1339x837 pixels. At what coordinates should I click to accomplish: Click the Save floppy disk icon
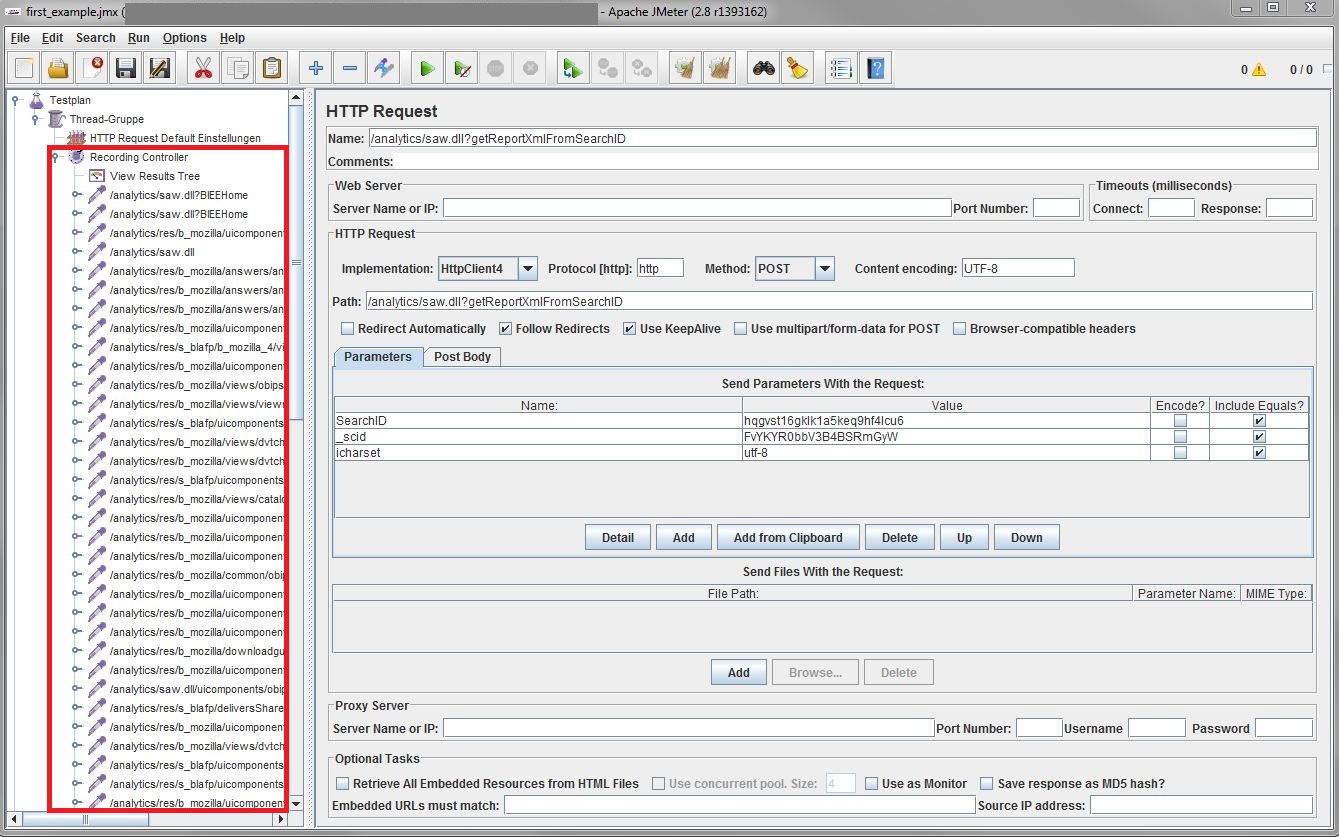point(126,69)
